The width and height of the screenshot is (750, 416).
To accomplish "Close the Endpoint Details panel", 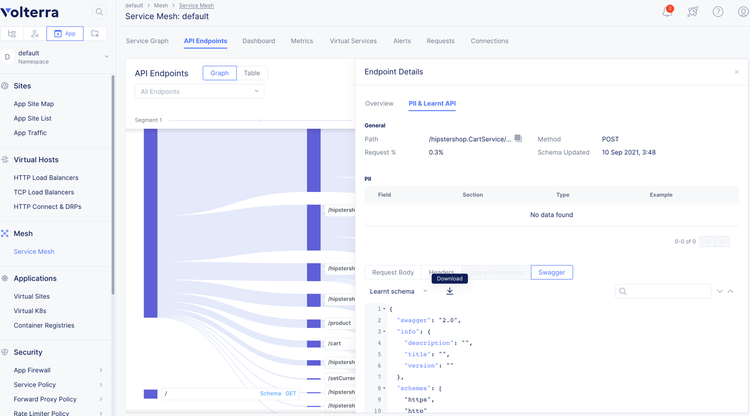I will click(736, 72).
